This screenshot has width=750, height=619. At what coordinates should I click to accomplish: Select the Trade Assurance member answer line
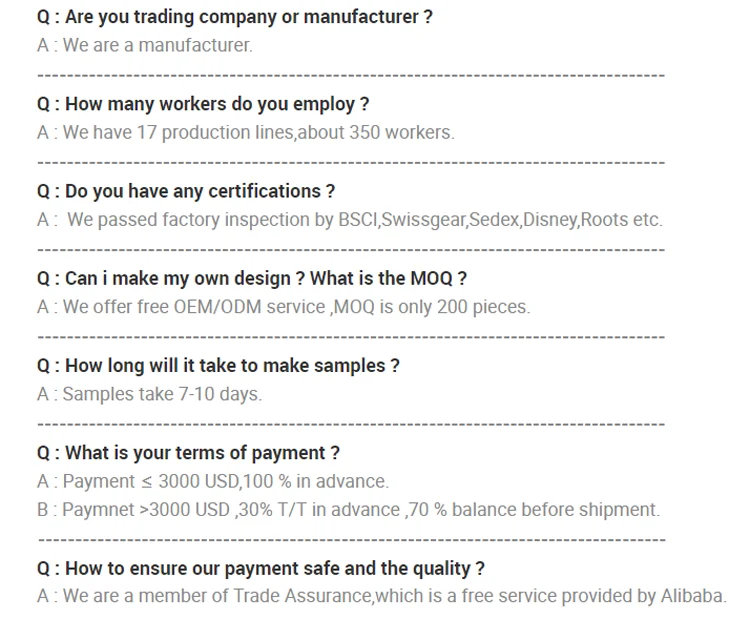381,597
